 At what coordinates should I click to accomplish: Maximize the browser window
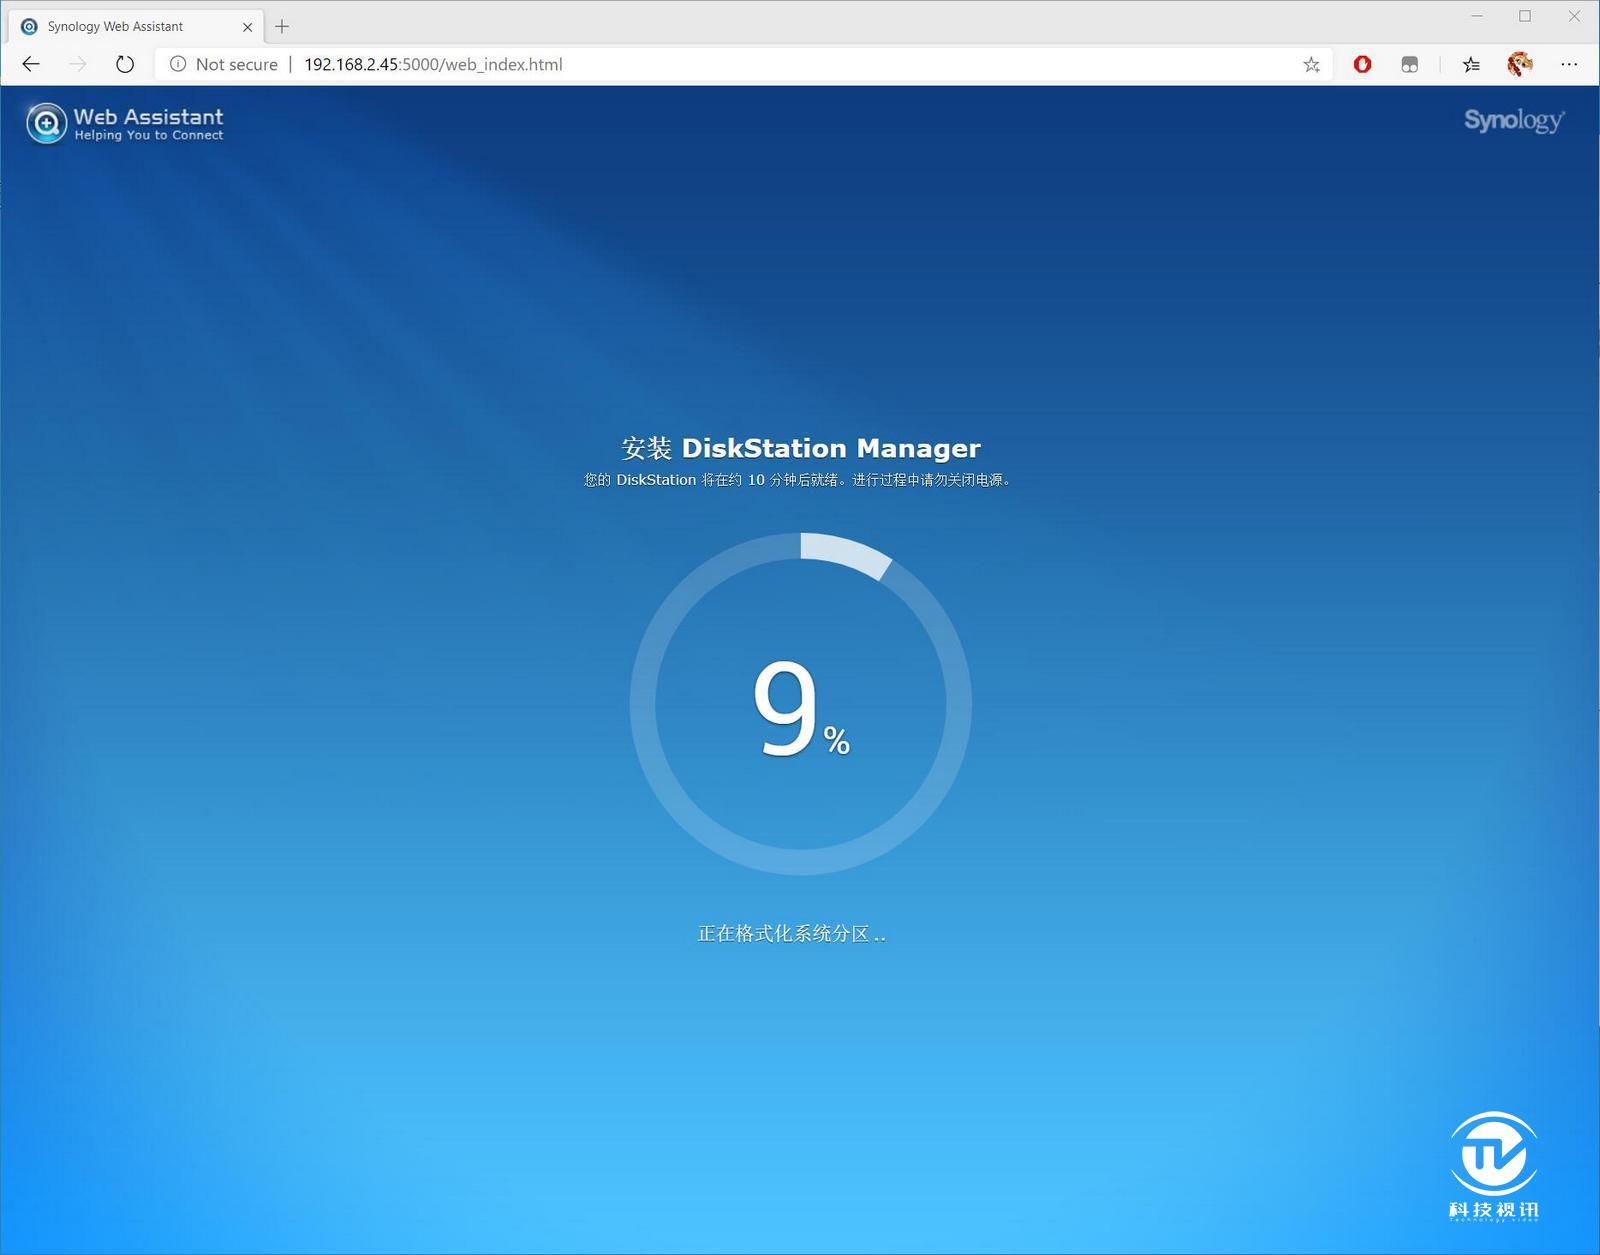tap(1525, 16)
